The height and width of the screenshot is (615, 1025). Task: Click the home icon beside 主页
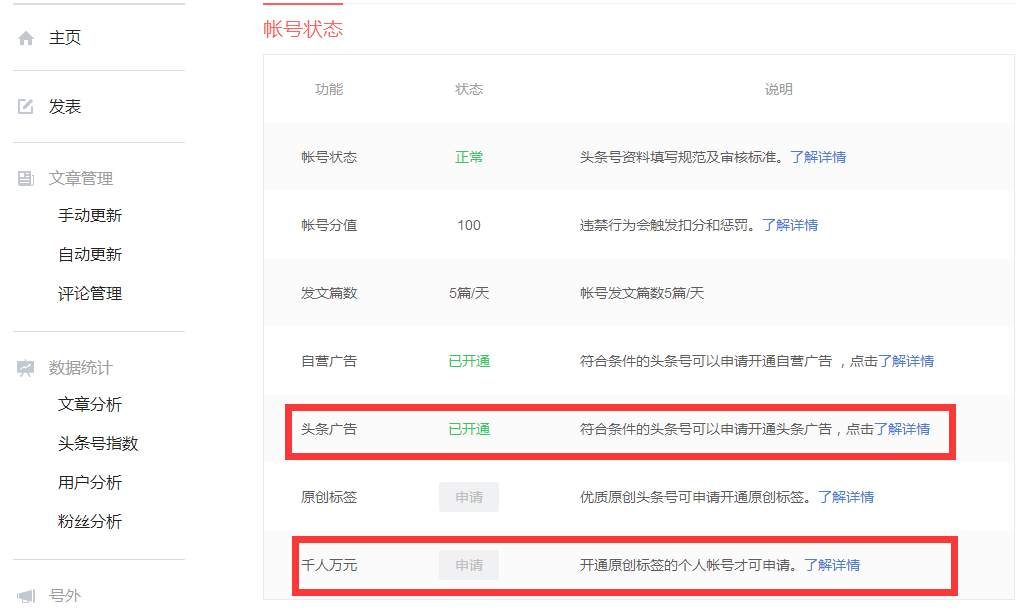[25, 37]
